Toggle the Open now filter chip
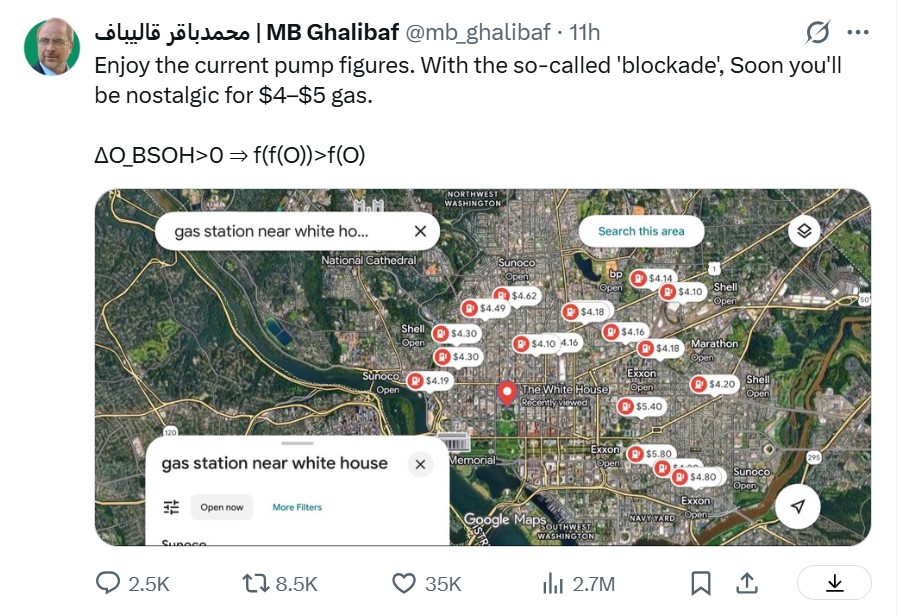This screenshot has height=616, width=901. click(222, 507)
